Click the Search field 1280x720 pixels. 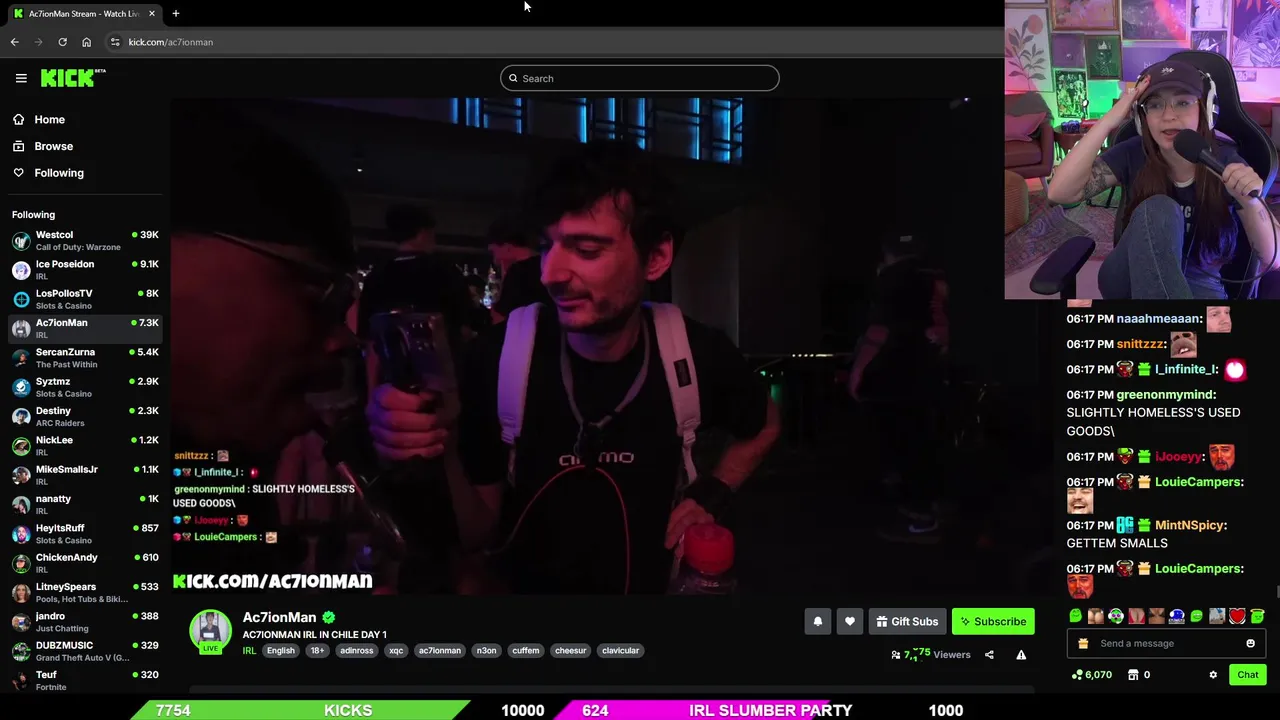(640, 78)
